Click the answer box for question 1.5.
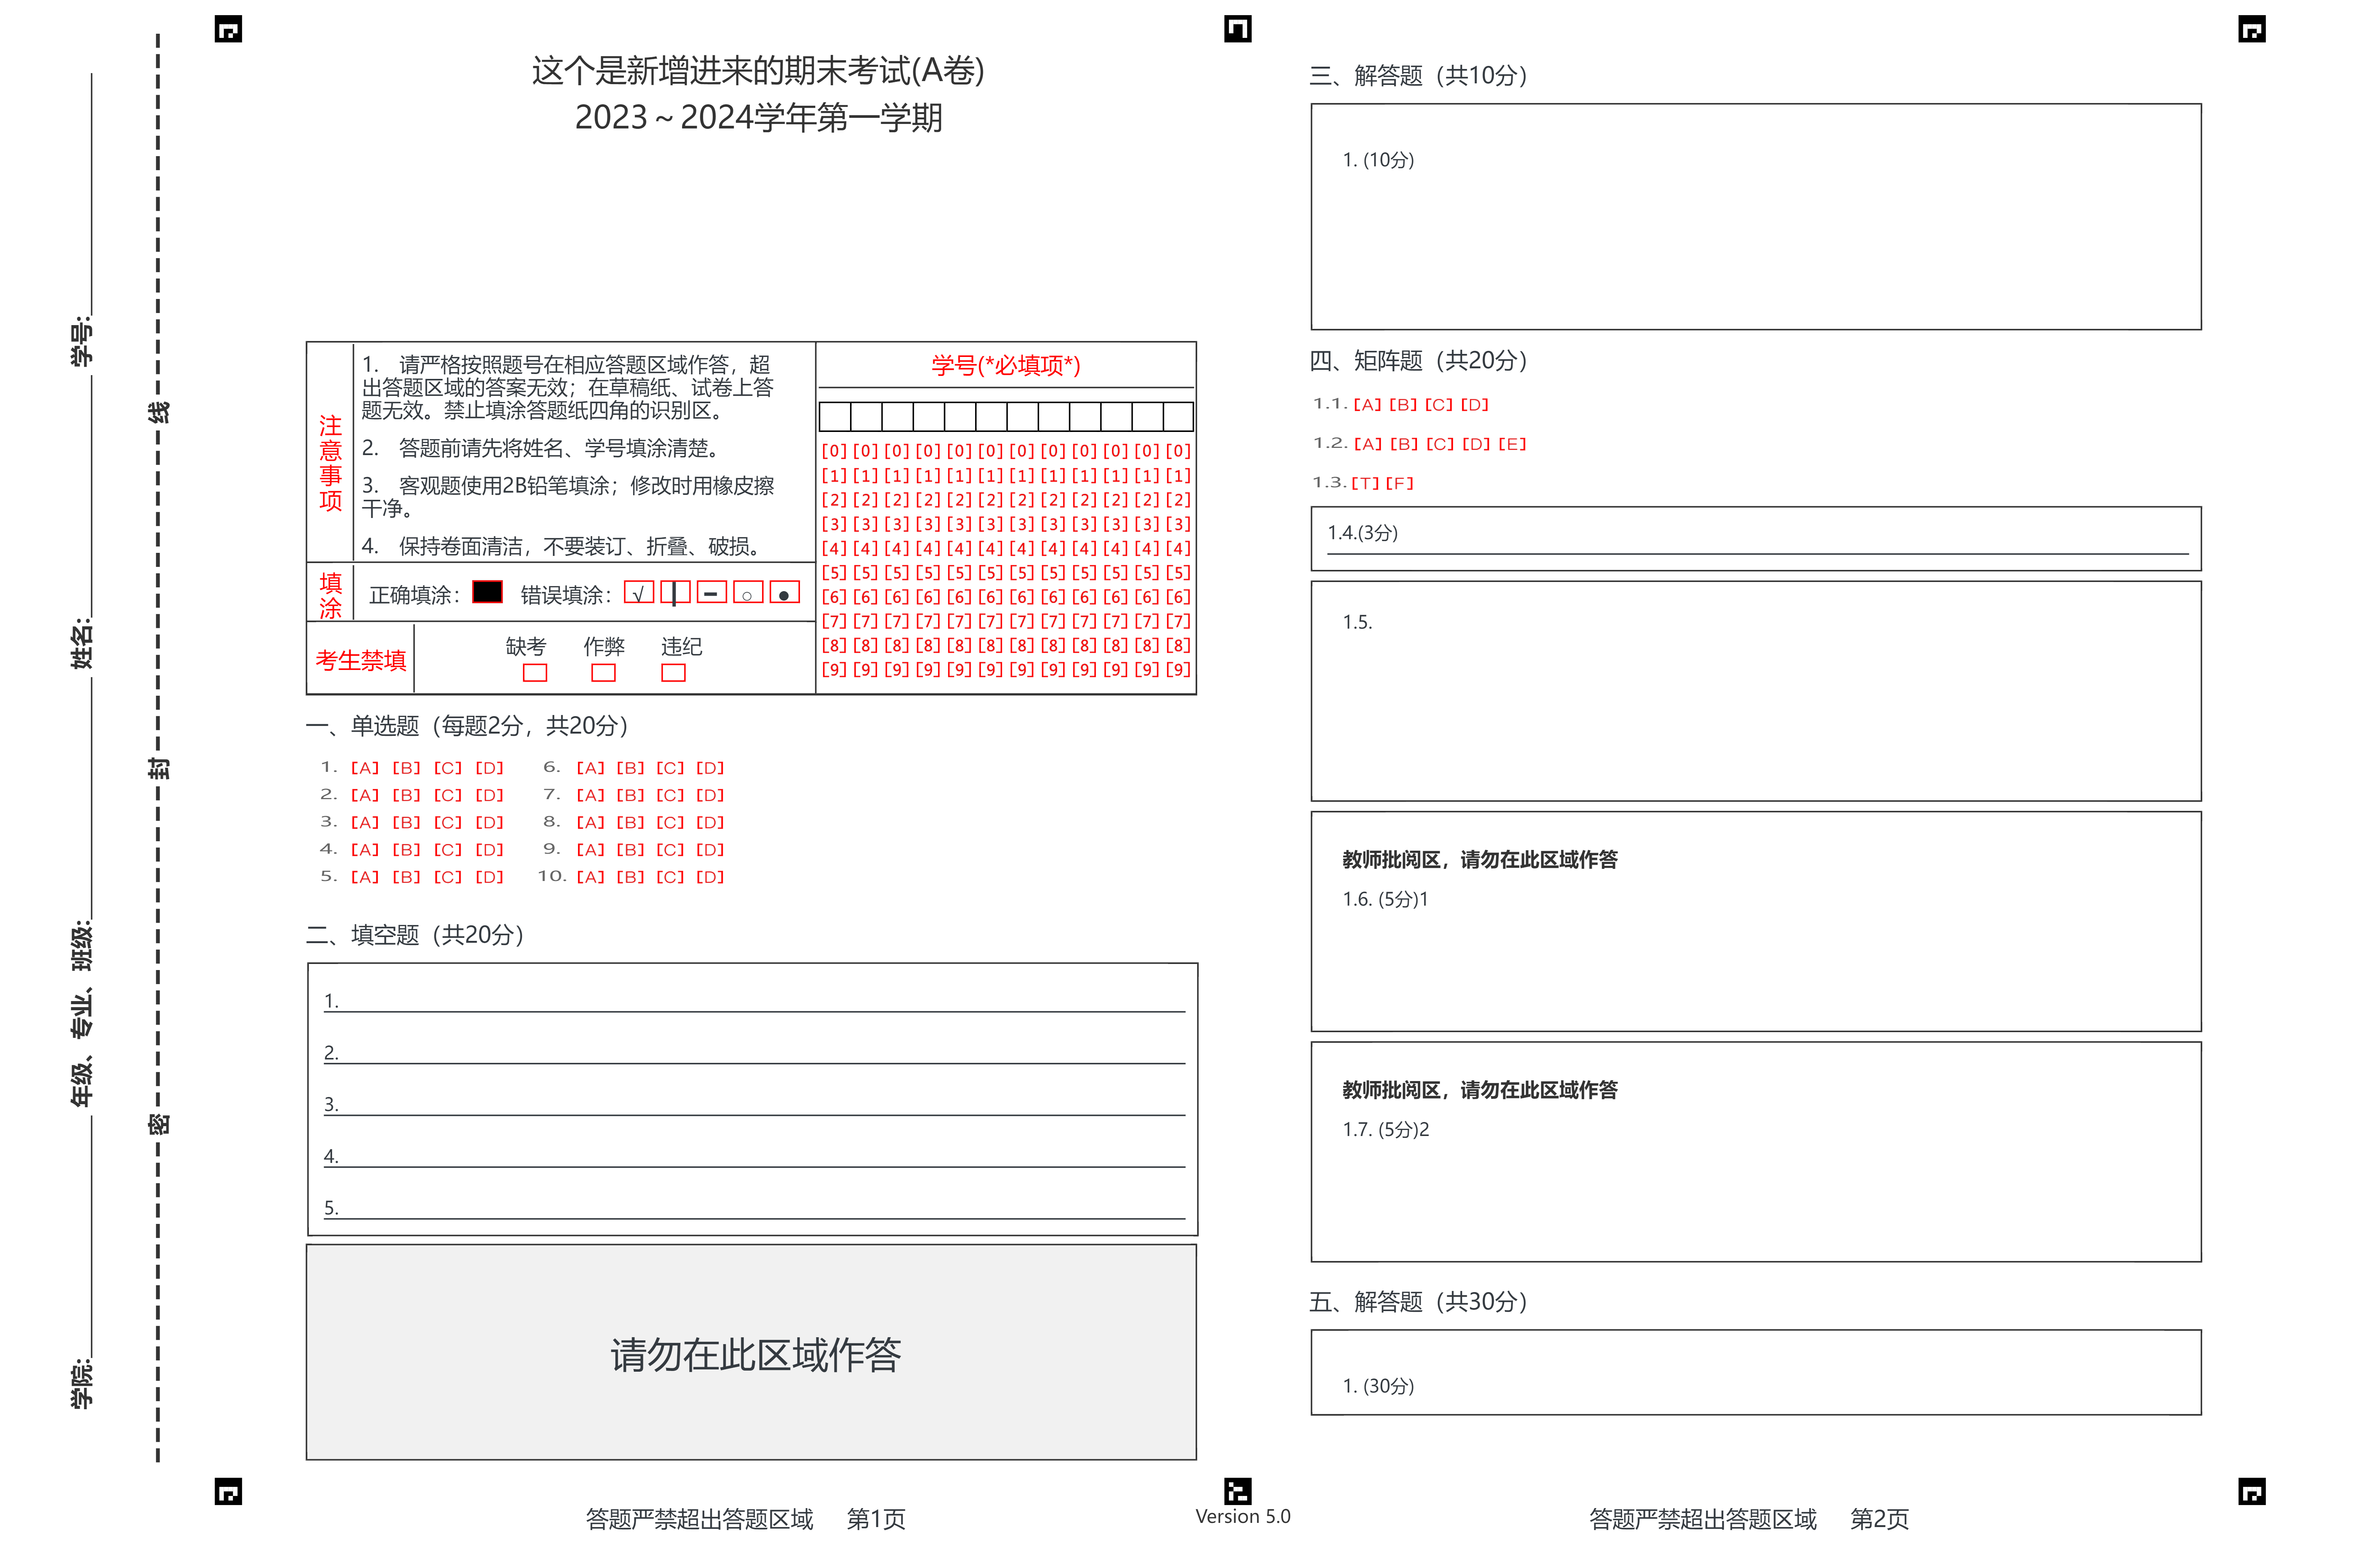 point(1756,691)
